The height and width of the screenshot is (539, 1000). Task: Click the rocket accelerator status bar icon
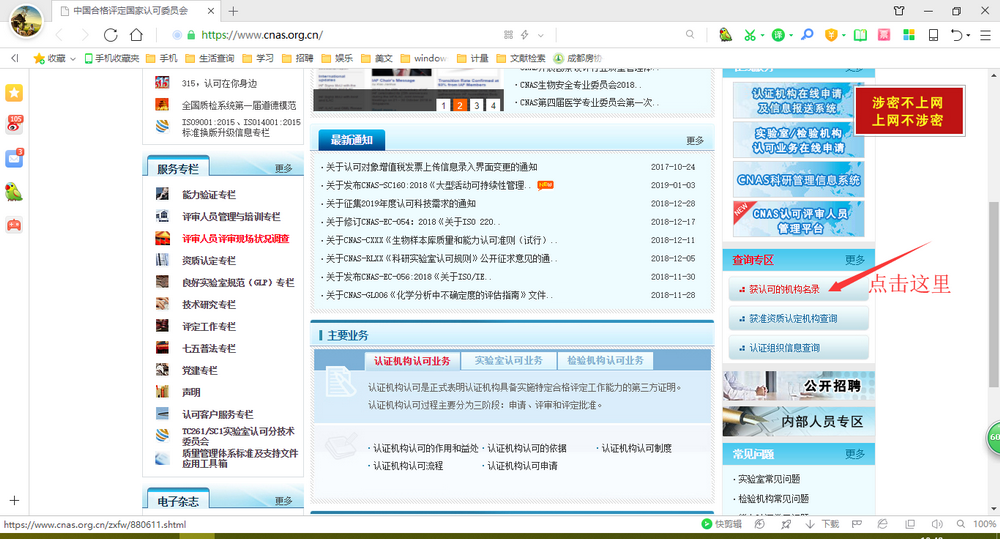pyautogui.click(x=786, y=524)
